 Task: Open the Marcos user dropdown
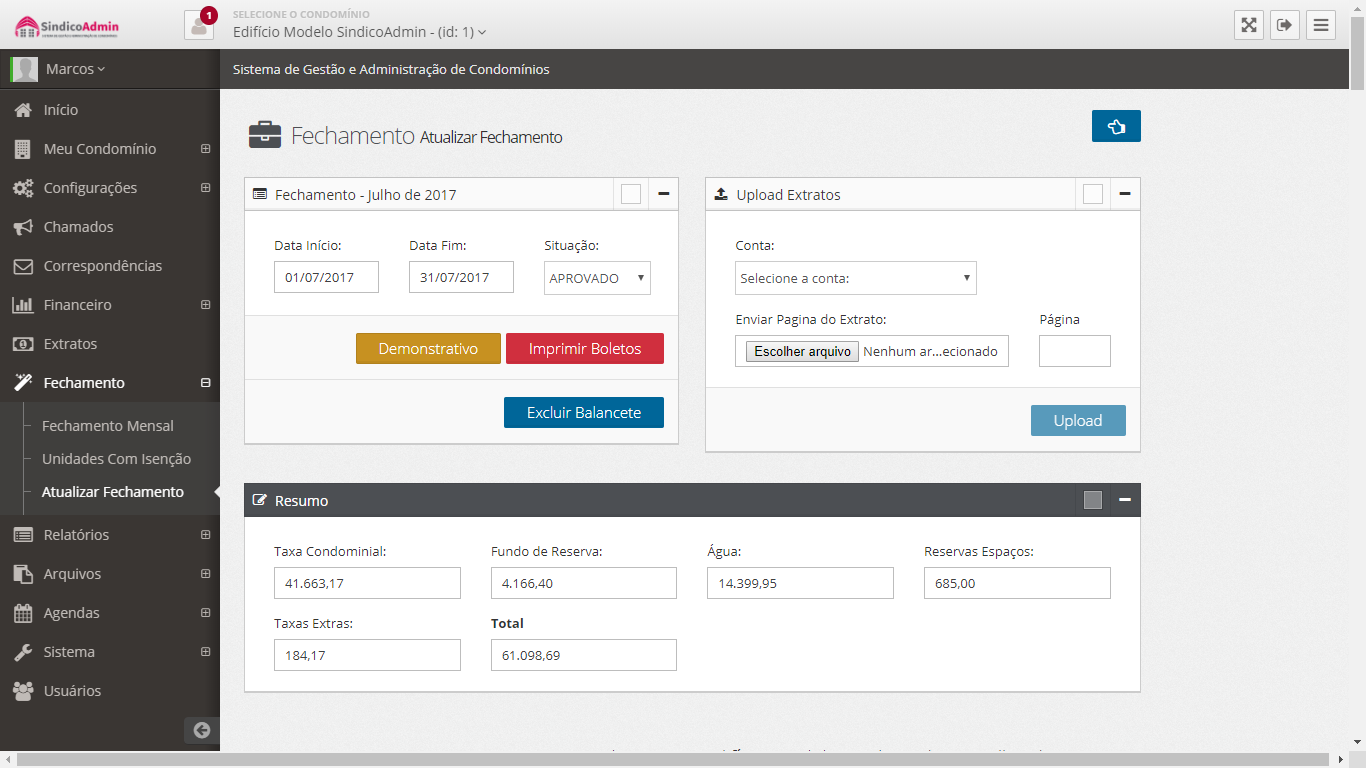[75, 69]
